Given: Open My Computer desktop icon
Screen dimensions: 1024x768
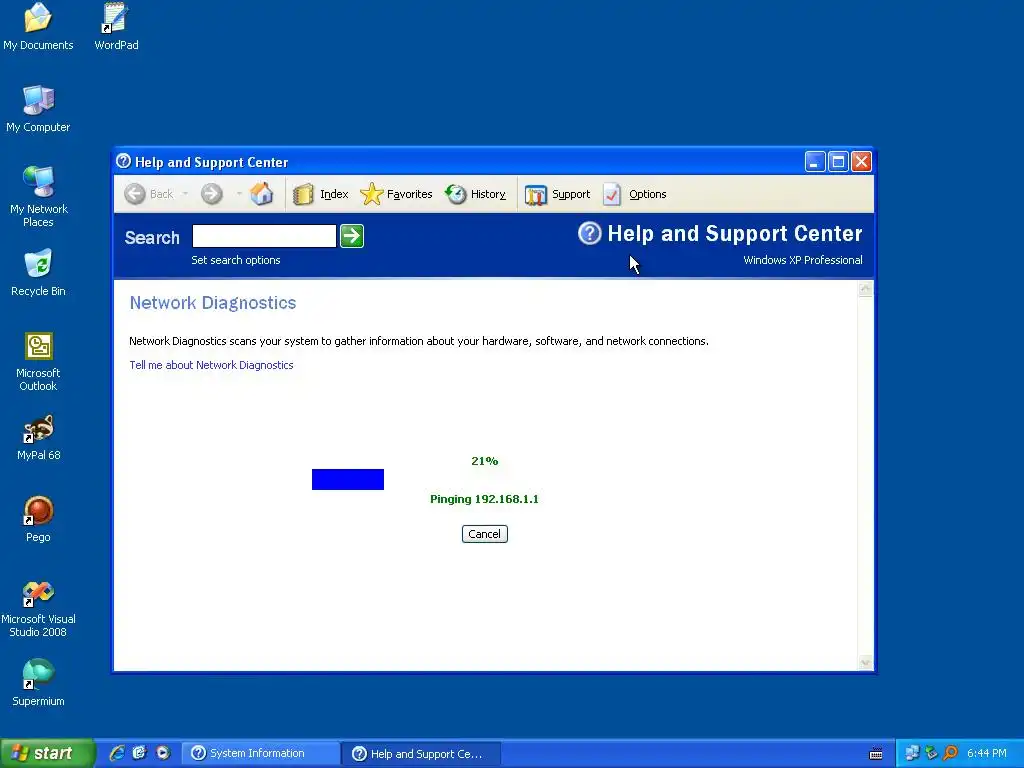Looking at the screenshot, I should 38,108.
